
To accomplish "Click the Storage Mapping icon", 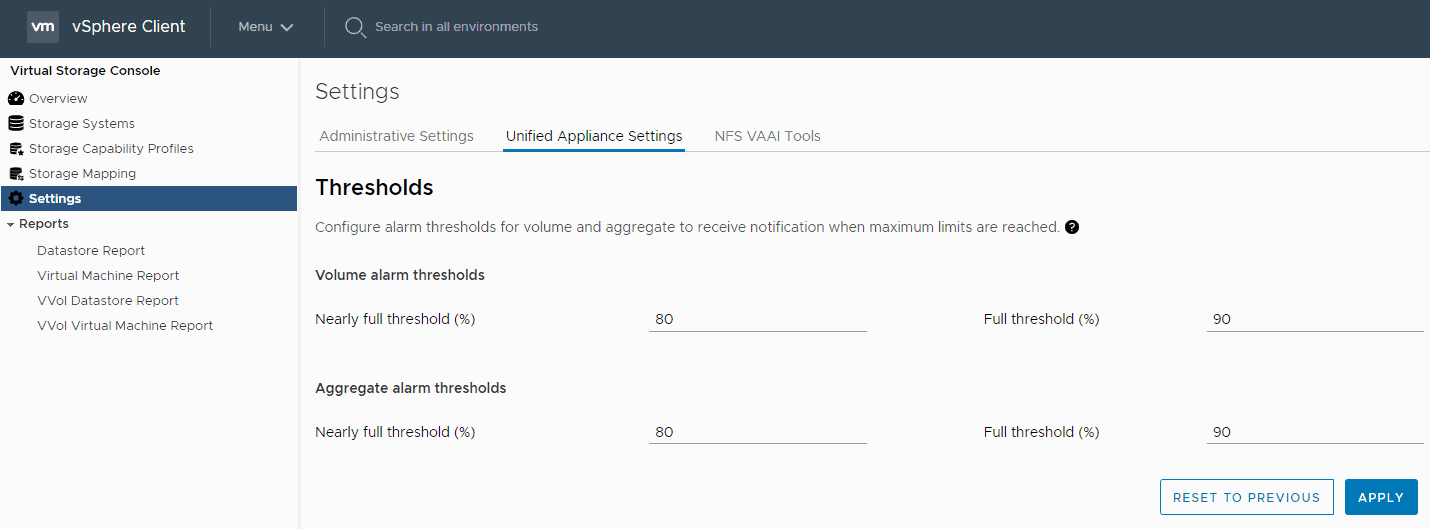I will point(16,174).
